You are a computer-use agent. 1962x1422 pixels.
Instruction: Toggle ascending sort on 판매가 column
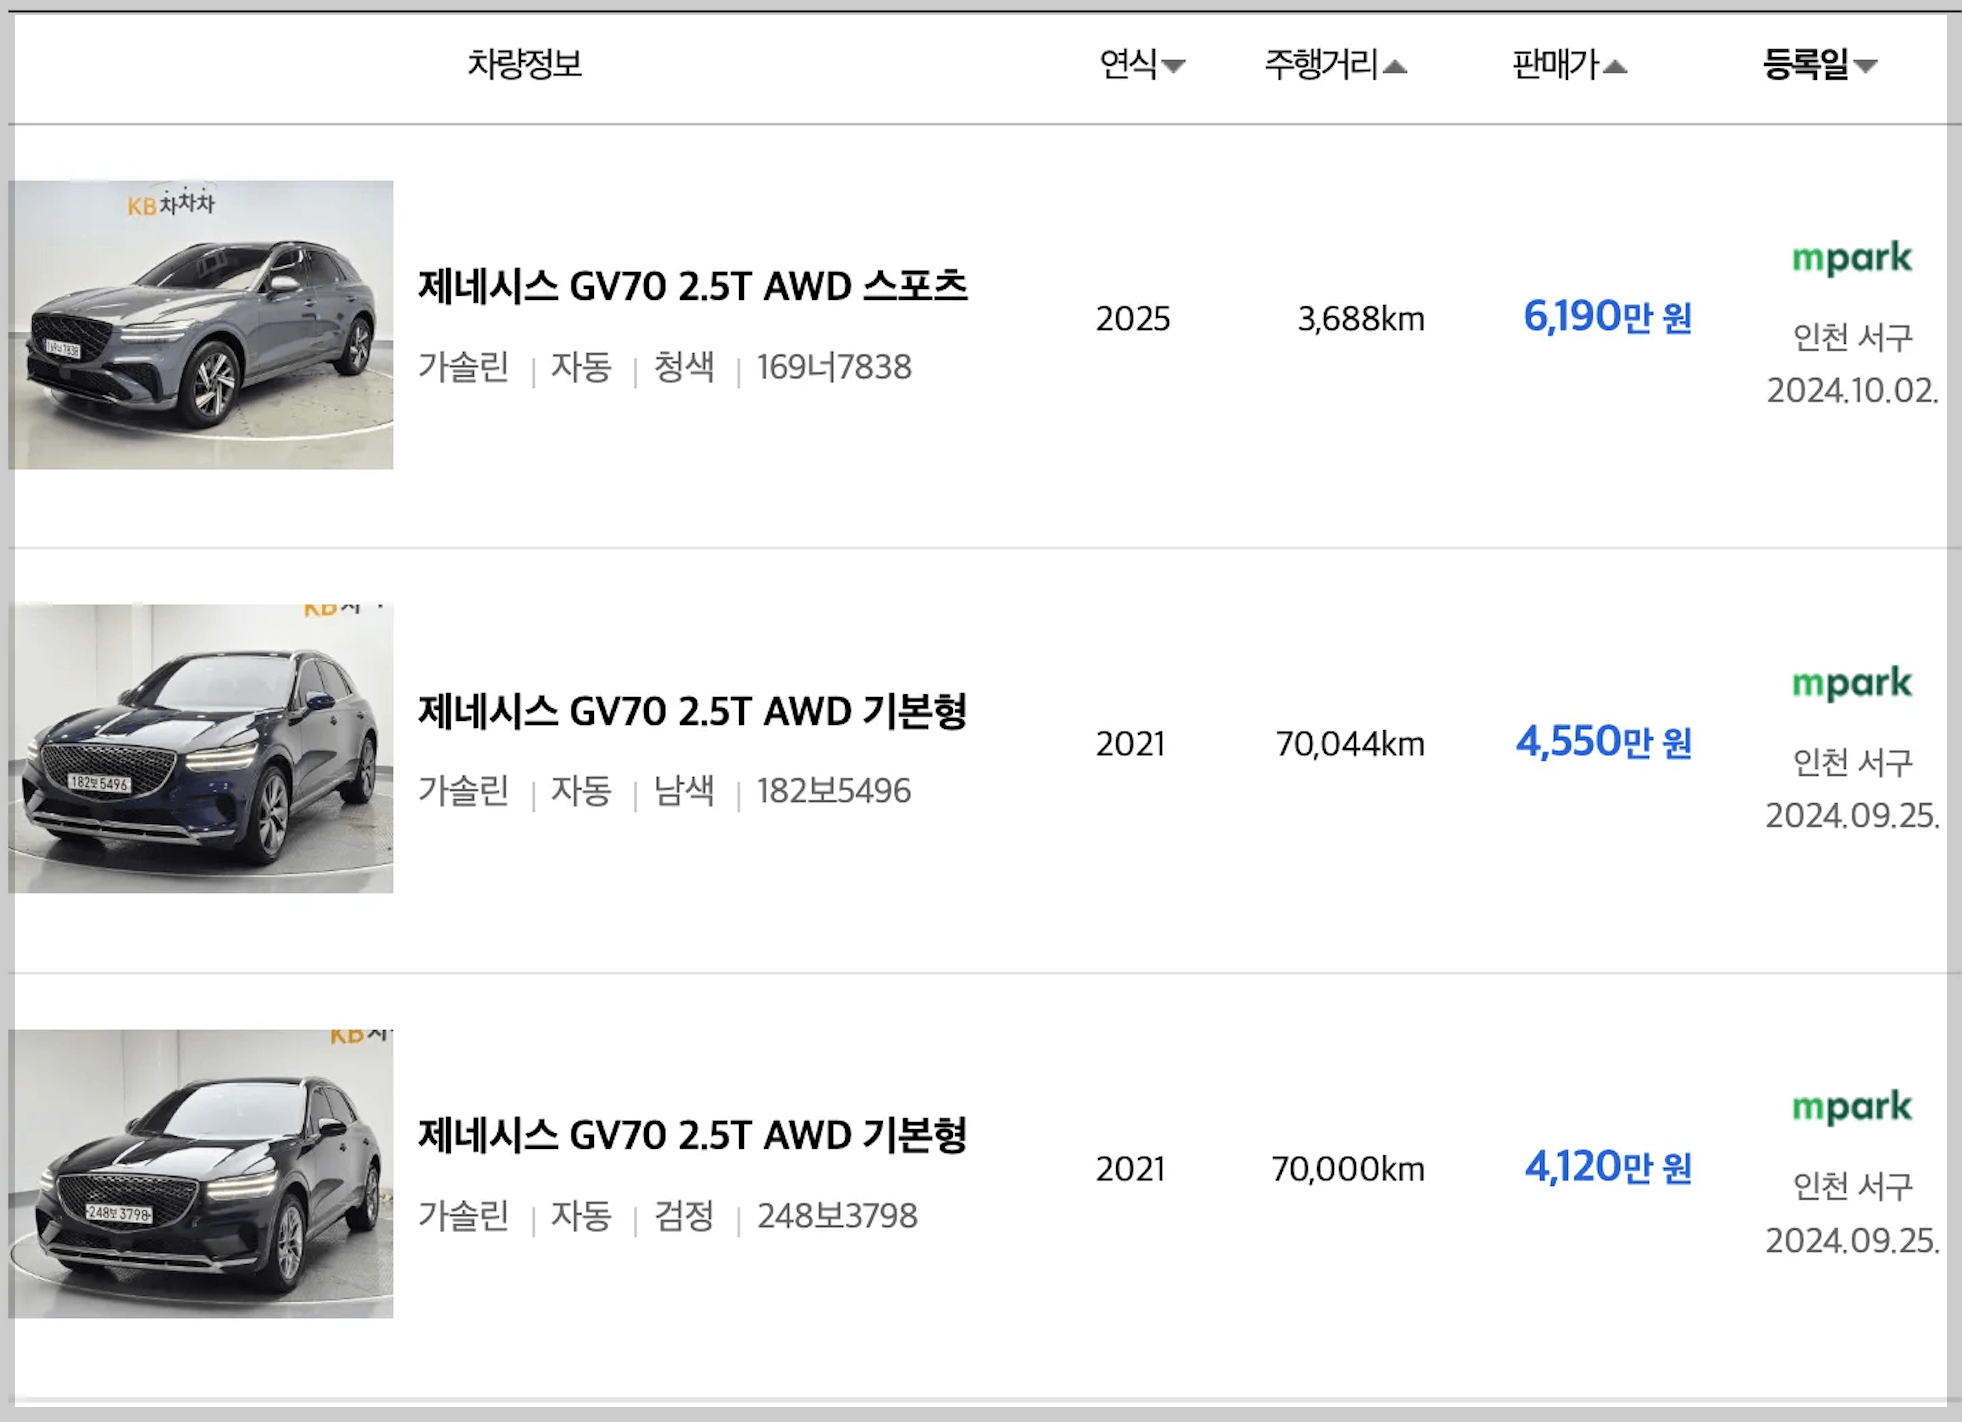click(1617, 66)
